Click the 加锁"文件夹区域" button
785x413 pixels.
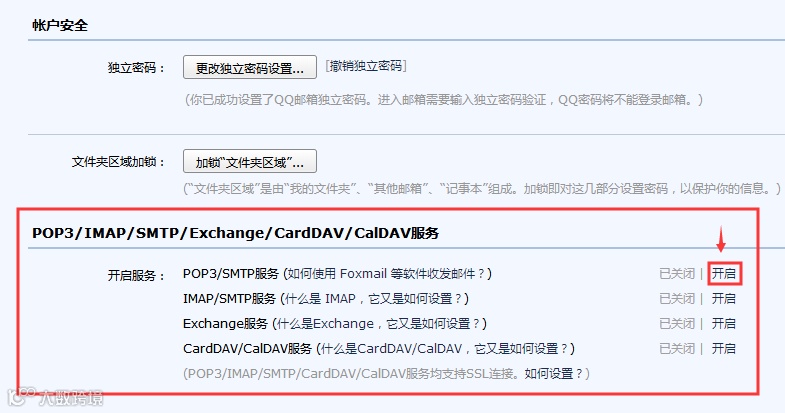[250, 162]
